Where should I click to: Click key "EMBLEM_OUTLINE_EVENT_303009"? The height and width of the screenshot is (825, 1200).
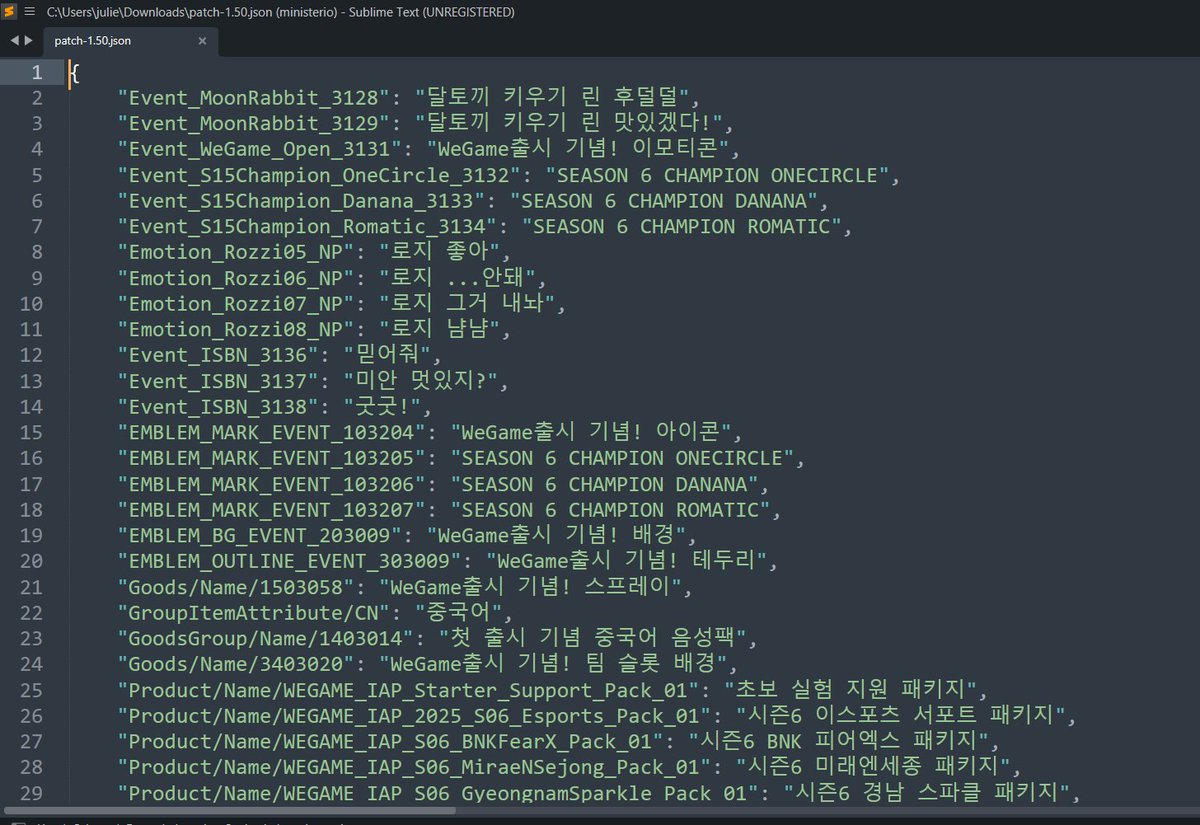pos(289,561)
